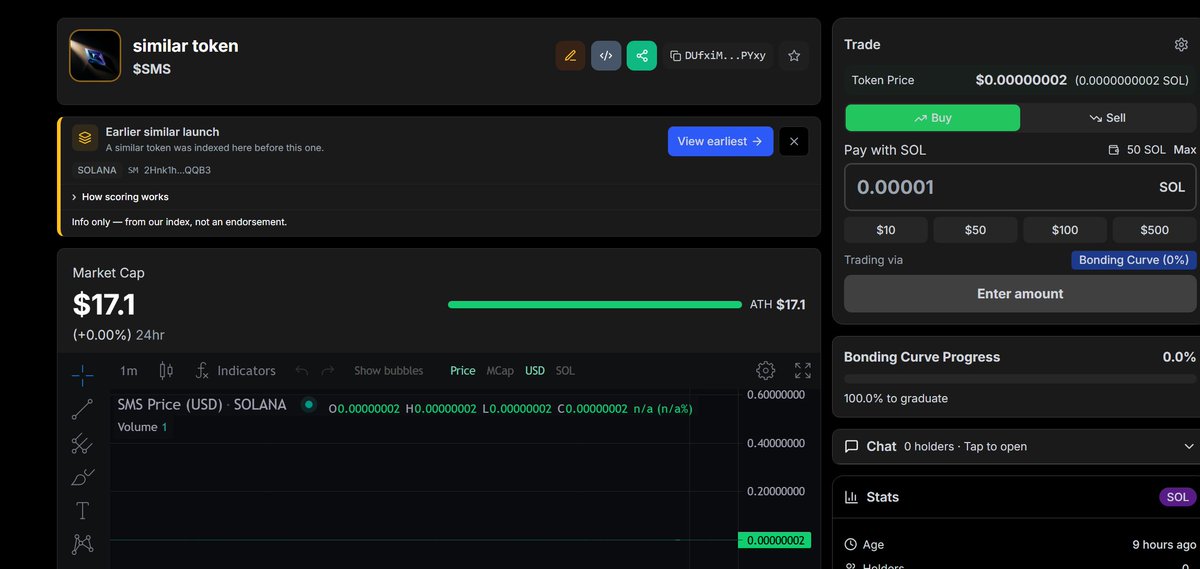The image size is (1200, 569).
Task: Click the Stats bar chart icon
Action: coord(852,497)
